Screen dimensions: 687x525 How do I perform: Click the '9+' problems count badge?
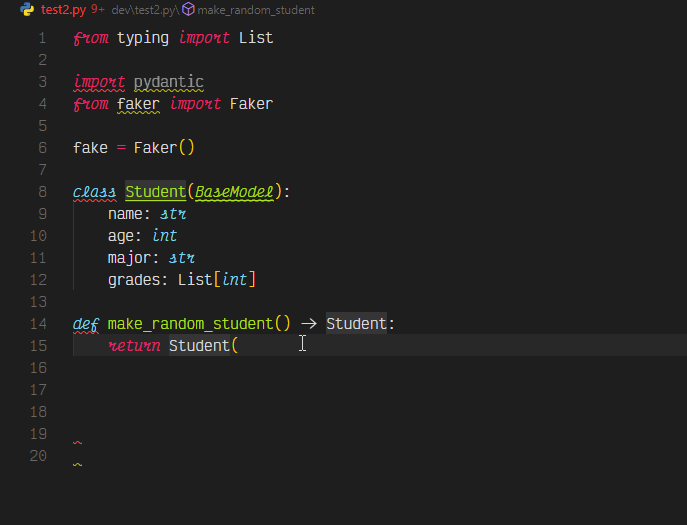point(98,9)
